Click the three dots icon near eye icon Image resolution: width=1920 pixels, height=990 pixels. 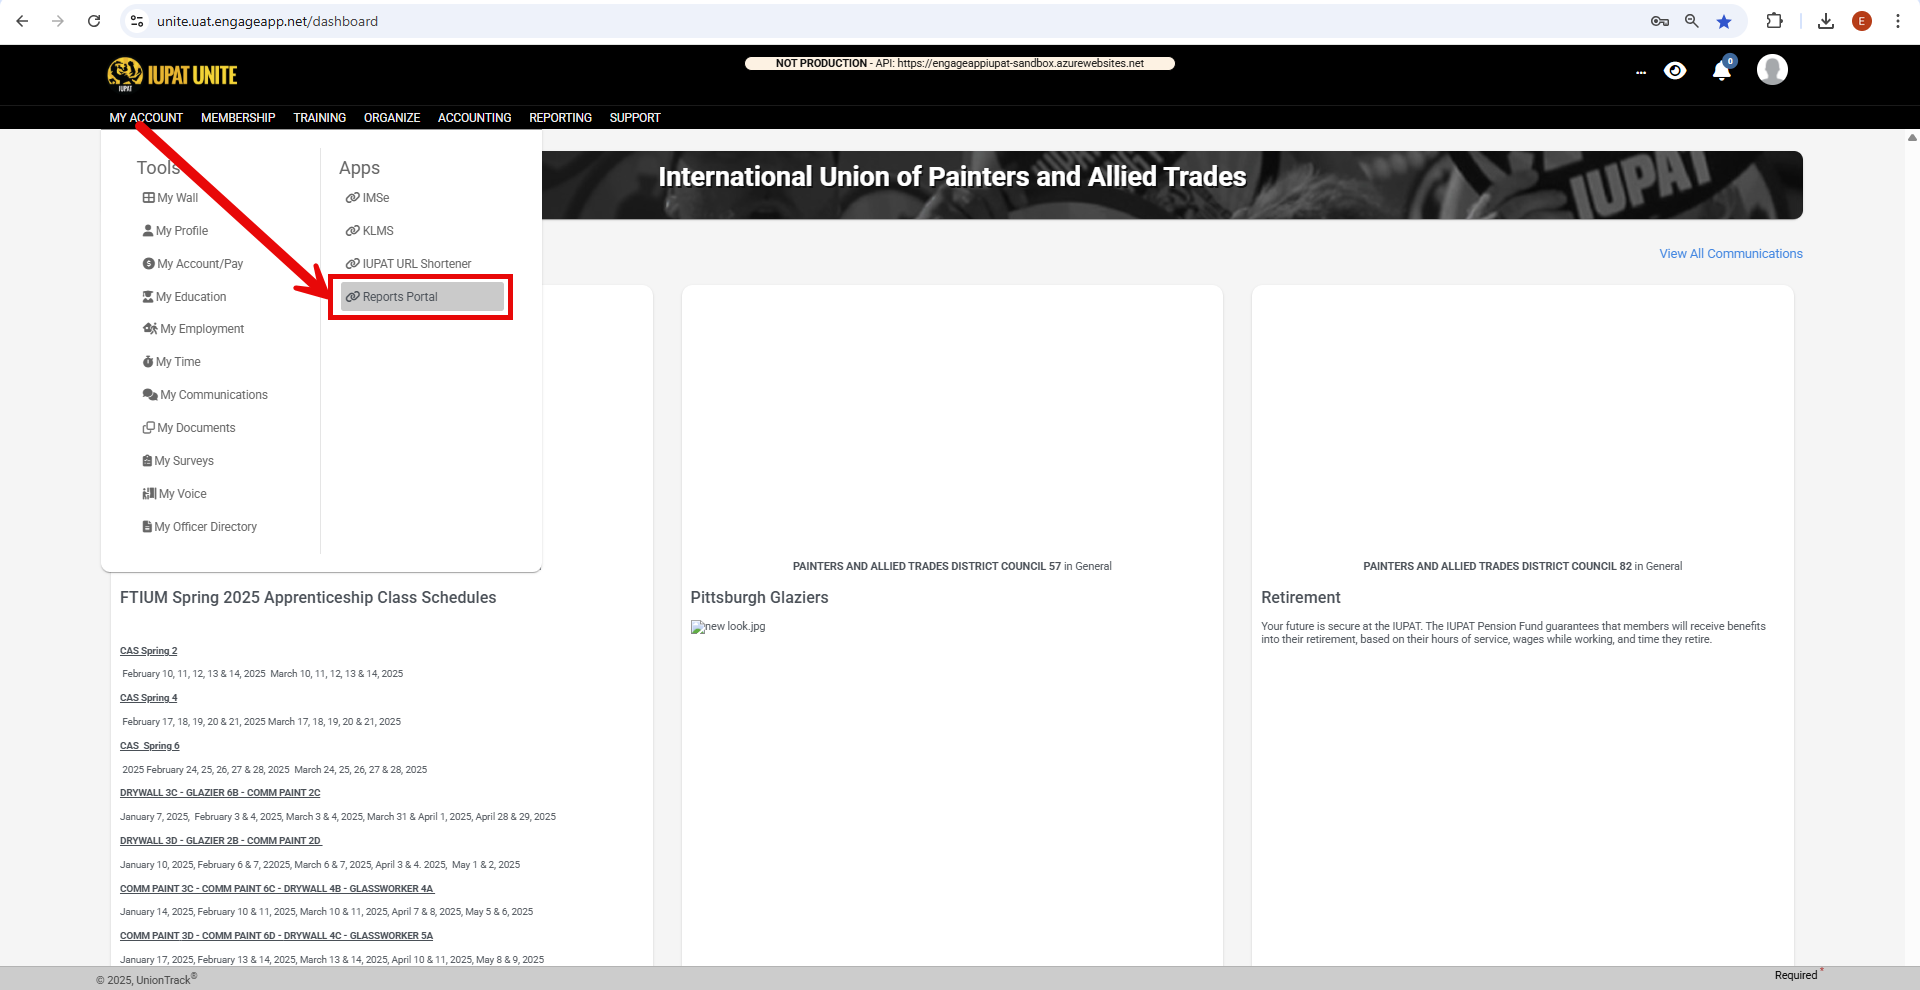point(1641,72)
